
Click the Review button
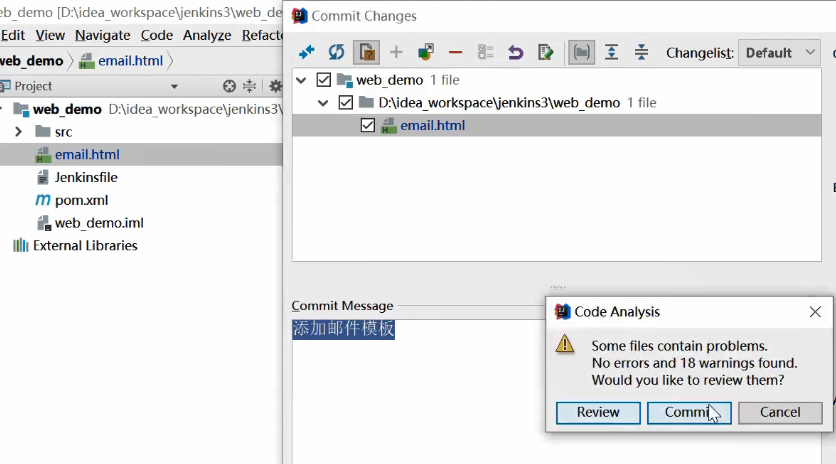598,413
